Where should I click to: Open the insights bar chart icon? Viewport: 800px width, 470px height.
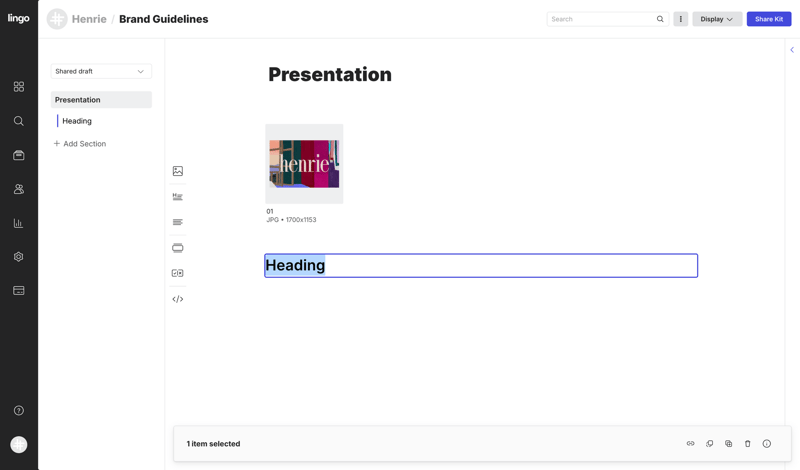coord(19,223)
